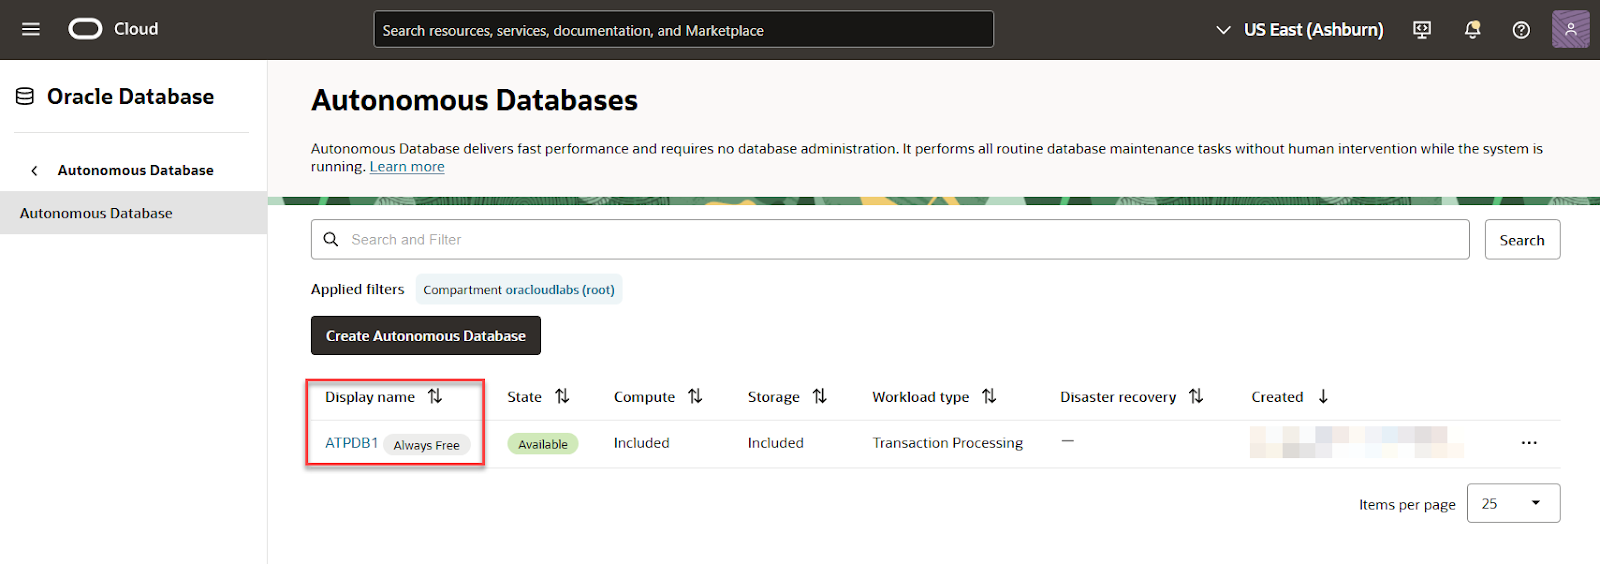Click the Applied filters label

[357, 289]
